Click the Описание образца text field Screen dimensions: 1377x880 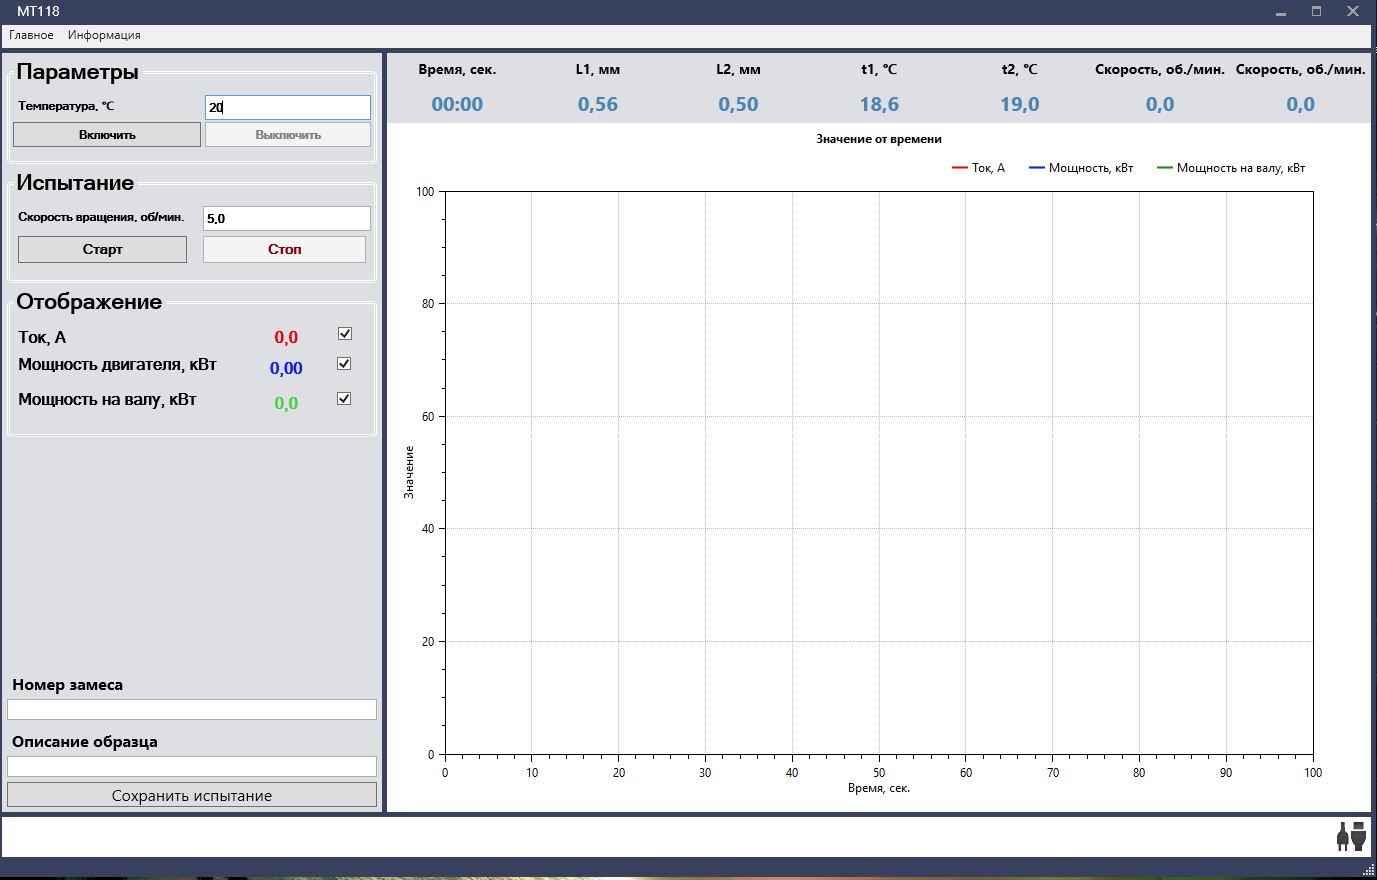click(x=192, y=766)
